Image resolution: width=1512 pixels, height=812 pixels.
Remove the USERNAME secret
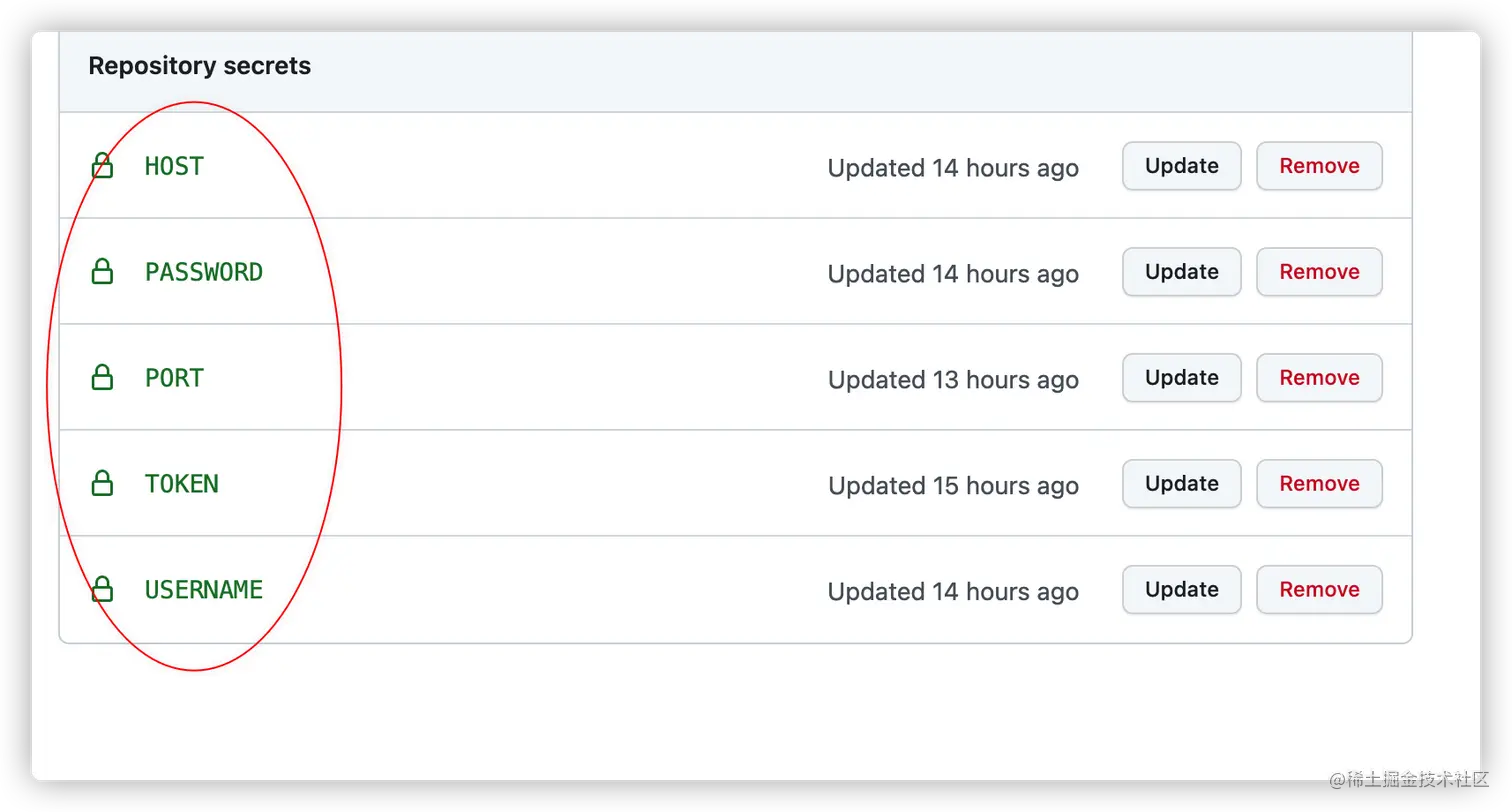(1319, 590)
